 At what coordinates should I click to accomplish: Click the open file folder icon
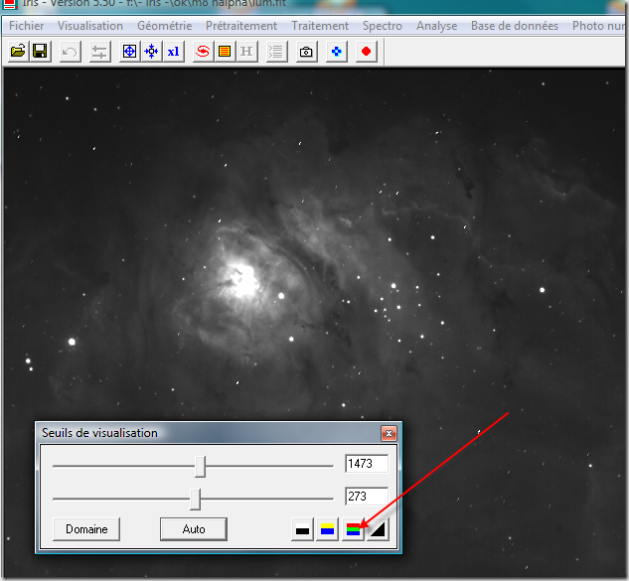pos(18,51)
